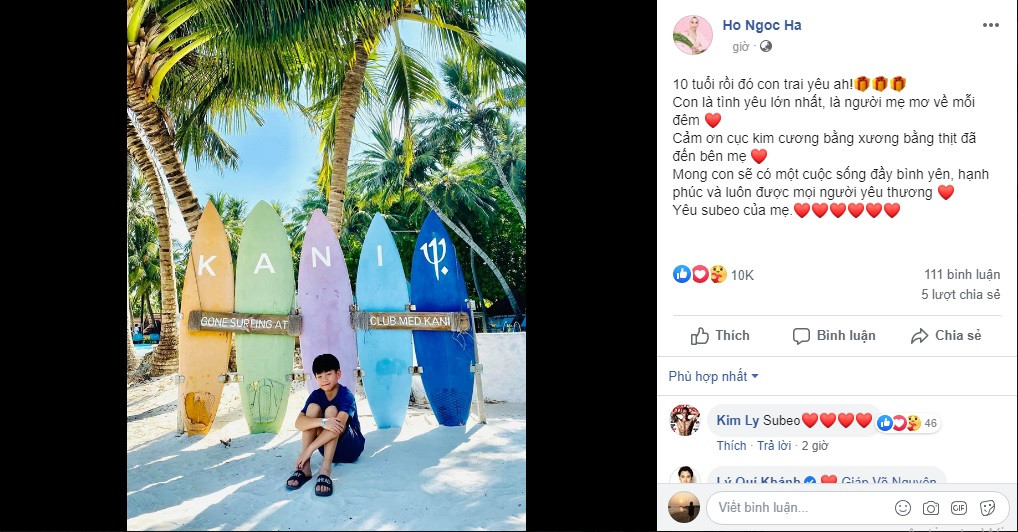Insert a GIF using the GIF icon

point(959,507)
